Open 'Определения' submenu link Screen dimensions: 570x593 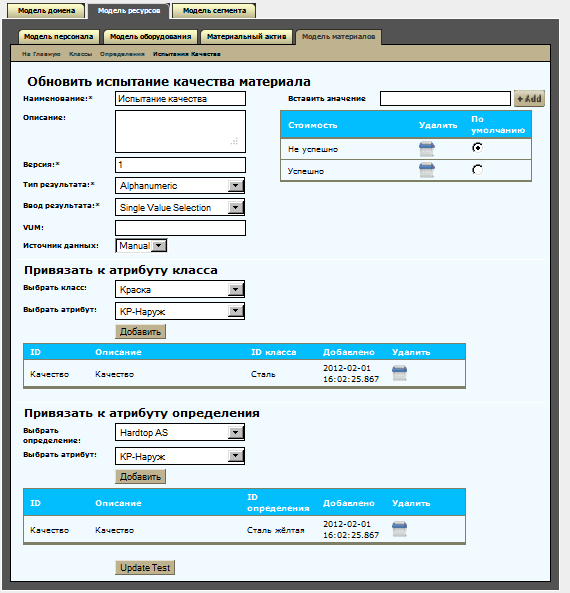coord(122,54)
